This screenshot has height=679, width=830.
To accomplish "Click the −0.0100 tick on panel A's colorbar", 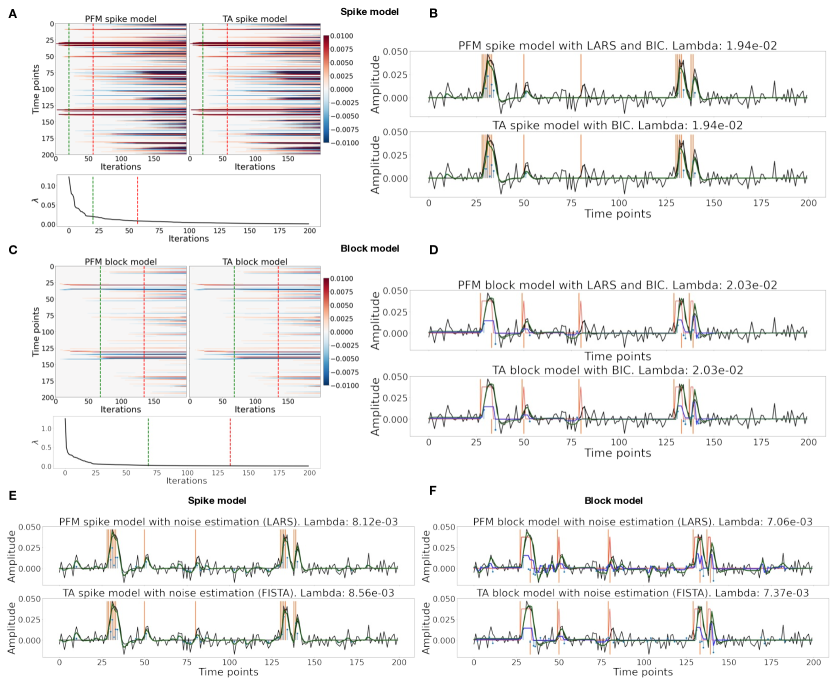I will point(343,143).
